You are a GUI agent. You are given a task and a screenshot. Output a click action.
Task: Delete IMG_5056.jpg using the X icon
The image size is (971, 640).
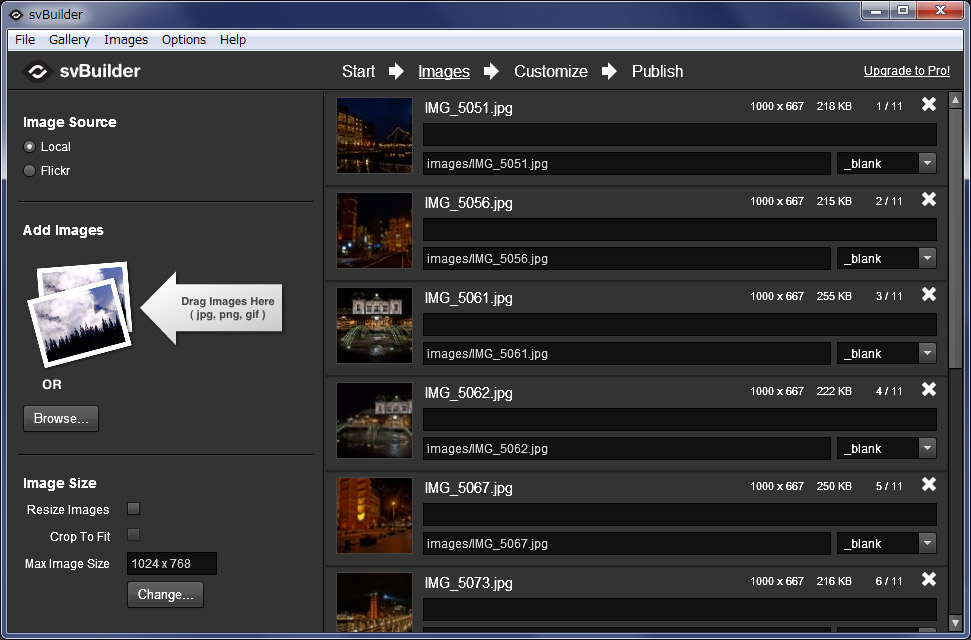click(x=928, y=200)
